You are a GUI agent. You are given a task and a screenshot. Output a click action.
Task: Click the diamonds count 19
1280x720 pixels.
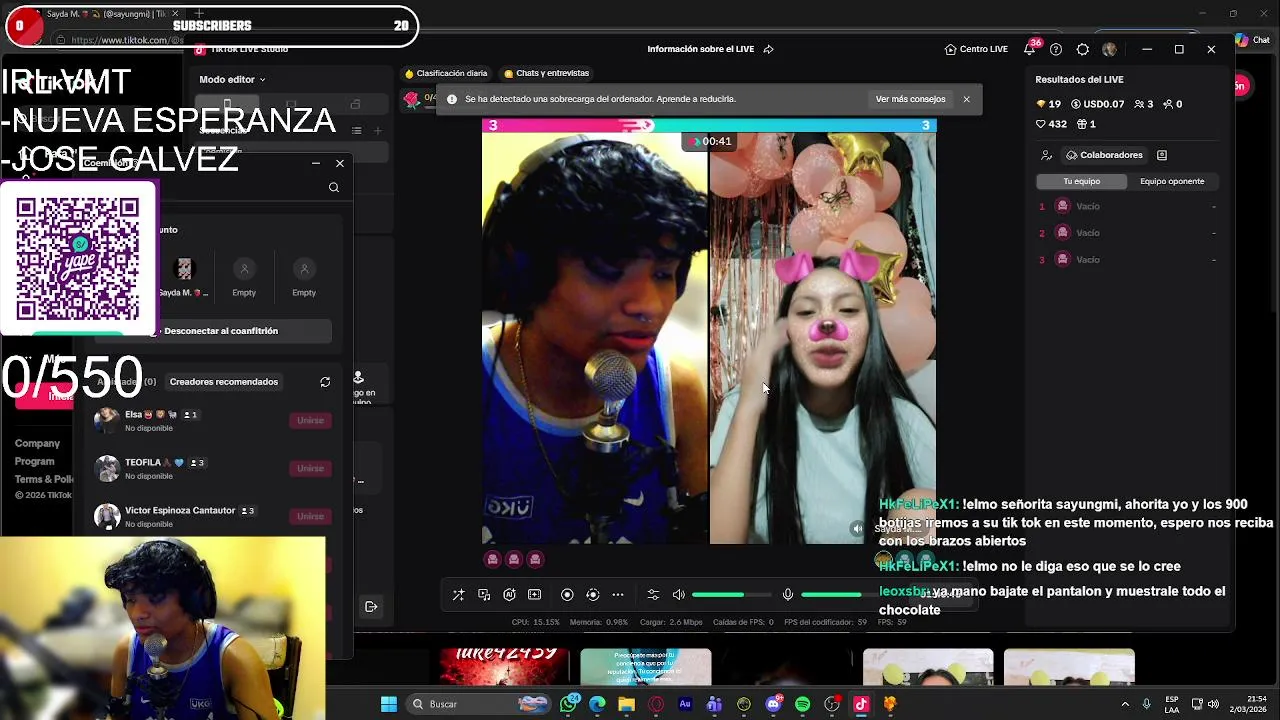1048,104
